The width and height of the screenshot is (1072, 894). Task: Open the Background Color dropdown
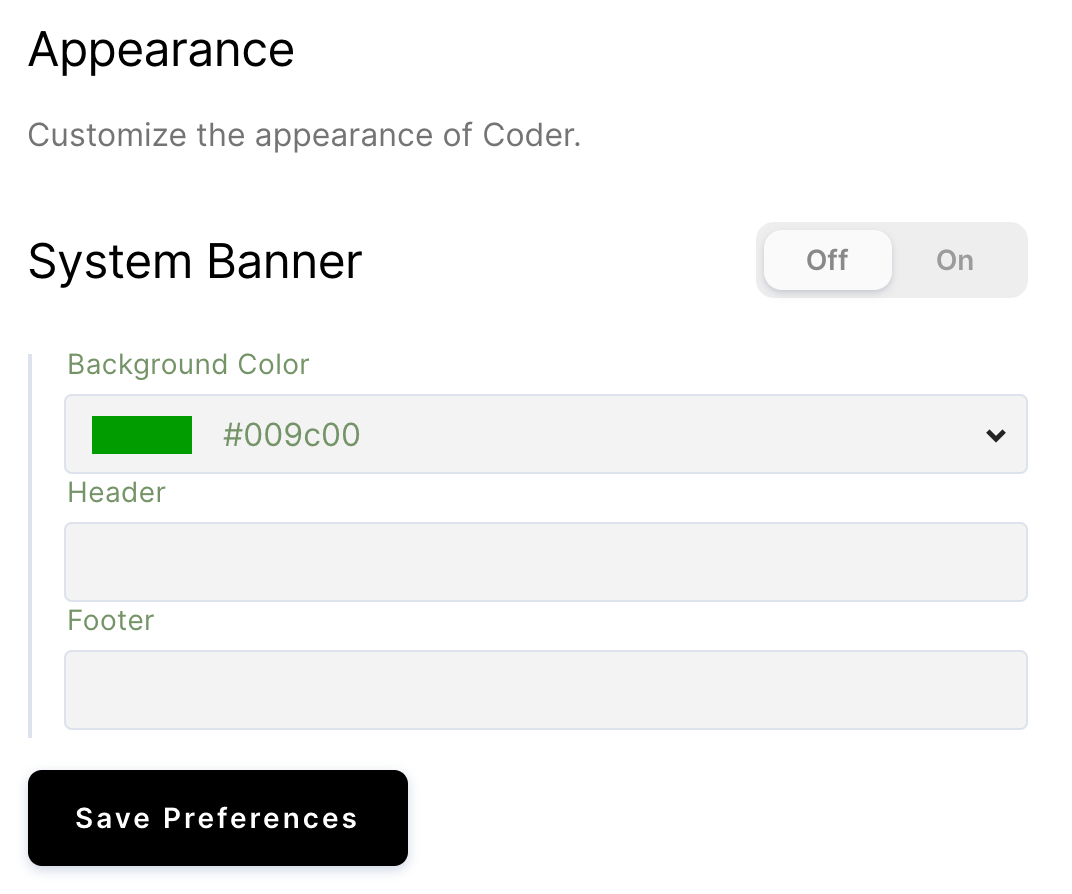(546, 434)
